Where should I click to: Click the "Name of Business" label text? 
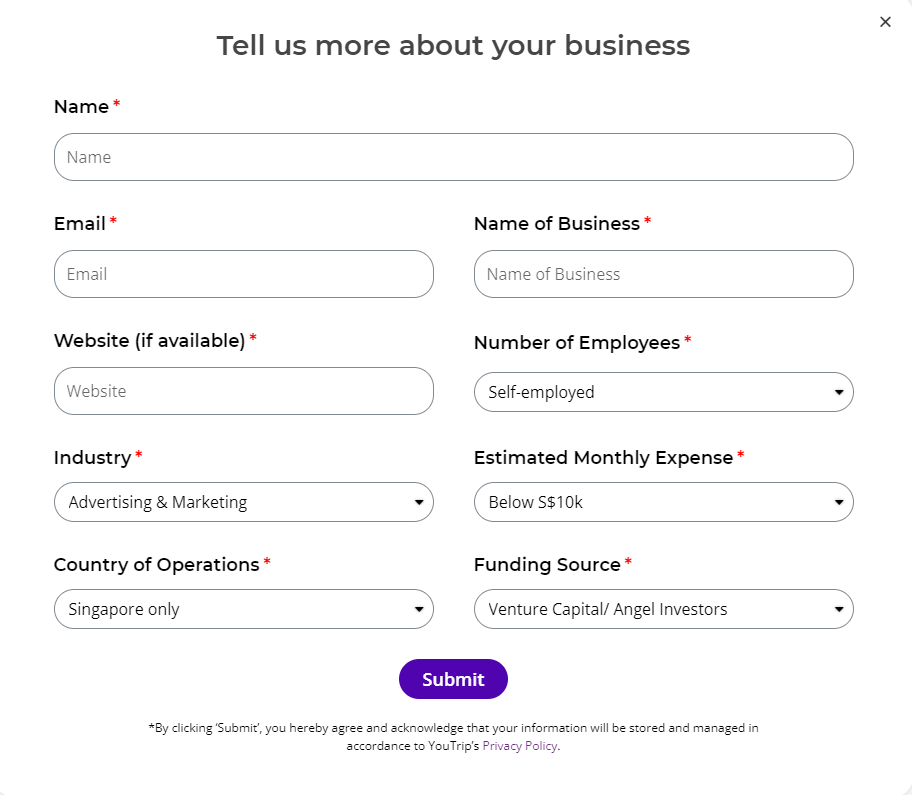[x=557, y=223]
